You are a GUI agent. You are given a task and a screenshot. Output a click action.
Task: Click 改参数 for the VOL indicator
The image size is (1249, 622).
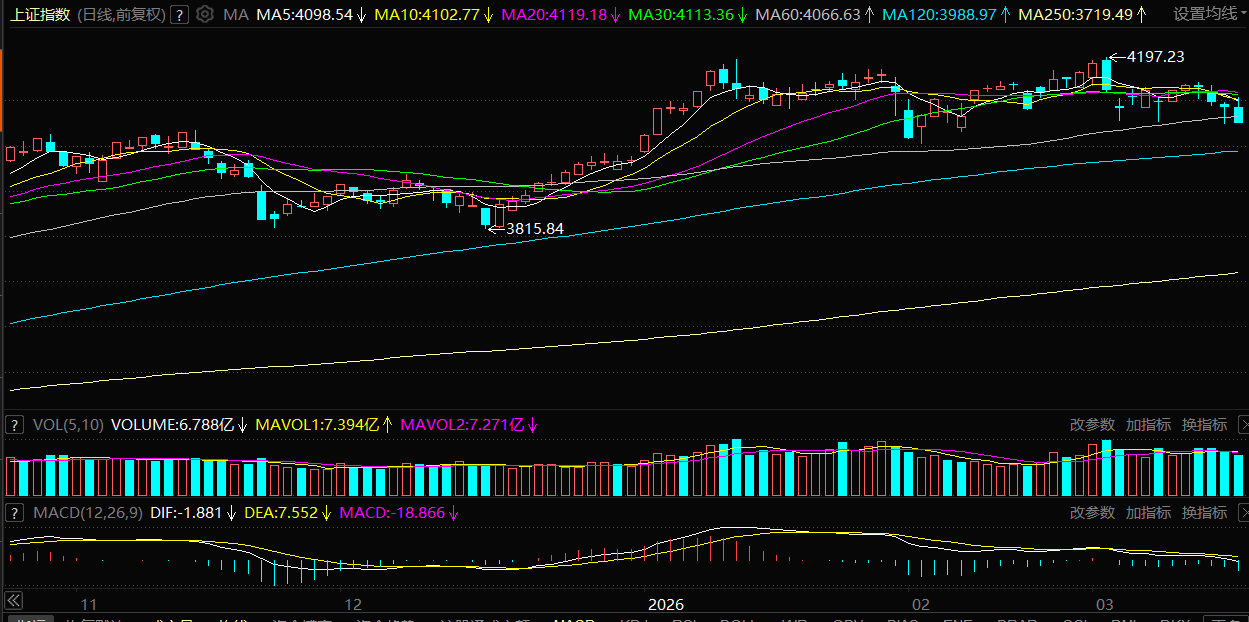(1092, 425)
